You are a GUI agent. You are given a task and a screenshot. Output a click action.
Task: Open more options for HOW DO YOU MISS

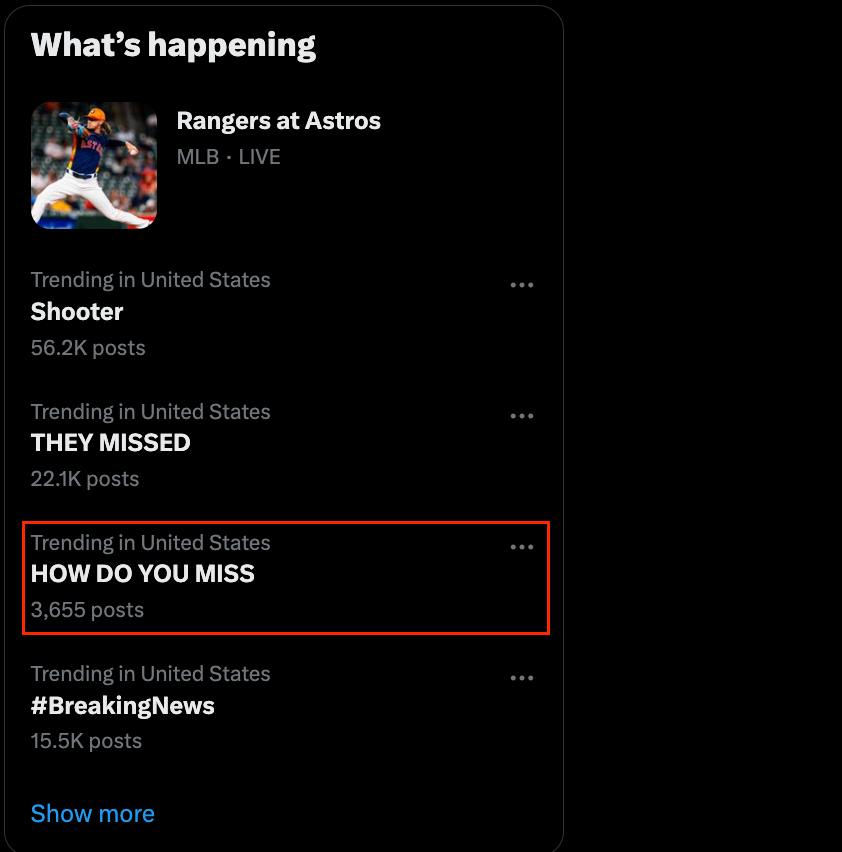tap(522, 547)
